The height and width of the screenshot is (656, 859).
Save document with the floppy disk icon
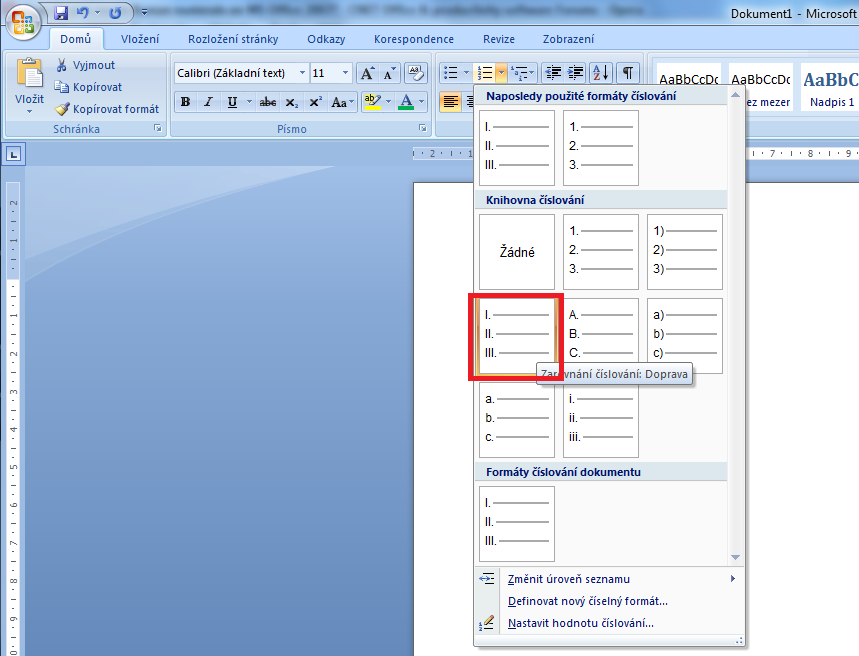(x=61, y=13)
